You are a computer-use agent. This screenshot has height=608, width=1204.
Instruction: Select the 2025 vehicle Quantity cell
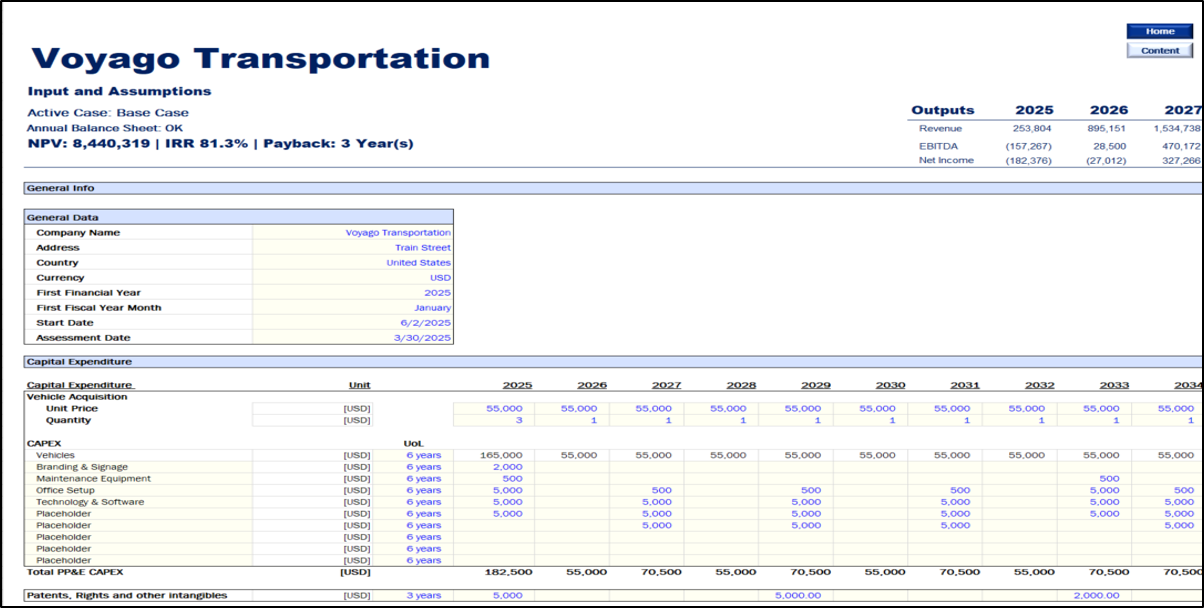tap(494, 421)
